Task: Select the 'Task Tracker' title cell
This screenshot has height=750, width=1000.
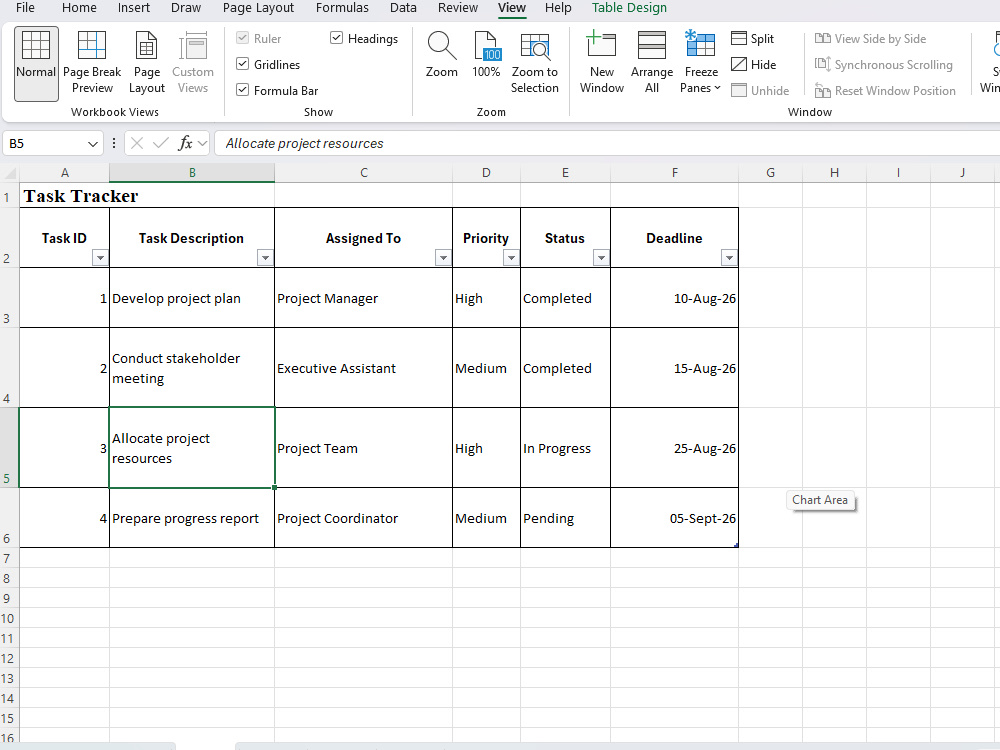Action: (64, 196)
